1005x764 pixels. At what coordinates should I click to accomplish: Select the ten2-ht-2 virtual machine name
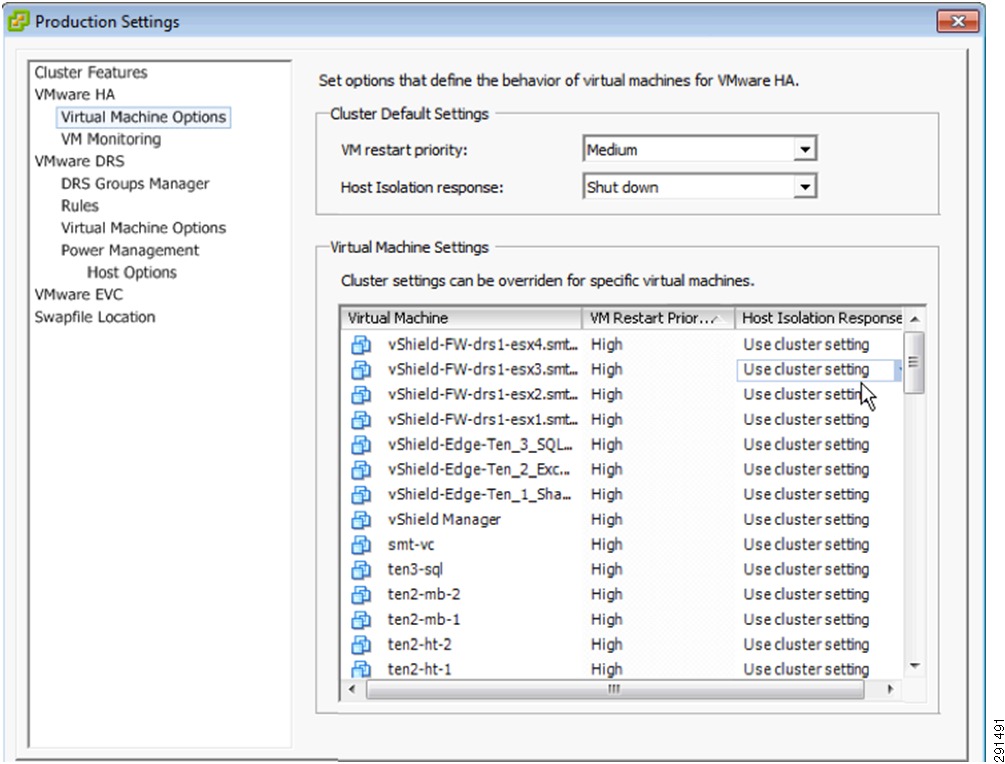coord(420,645)
